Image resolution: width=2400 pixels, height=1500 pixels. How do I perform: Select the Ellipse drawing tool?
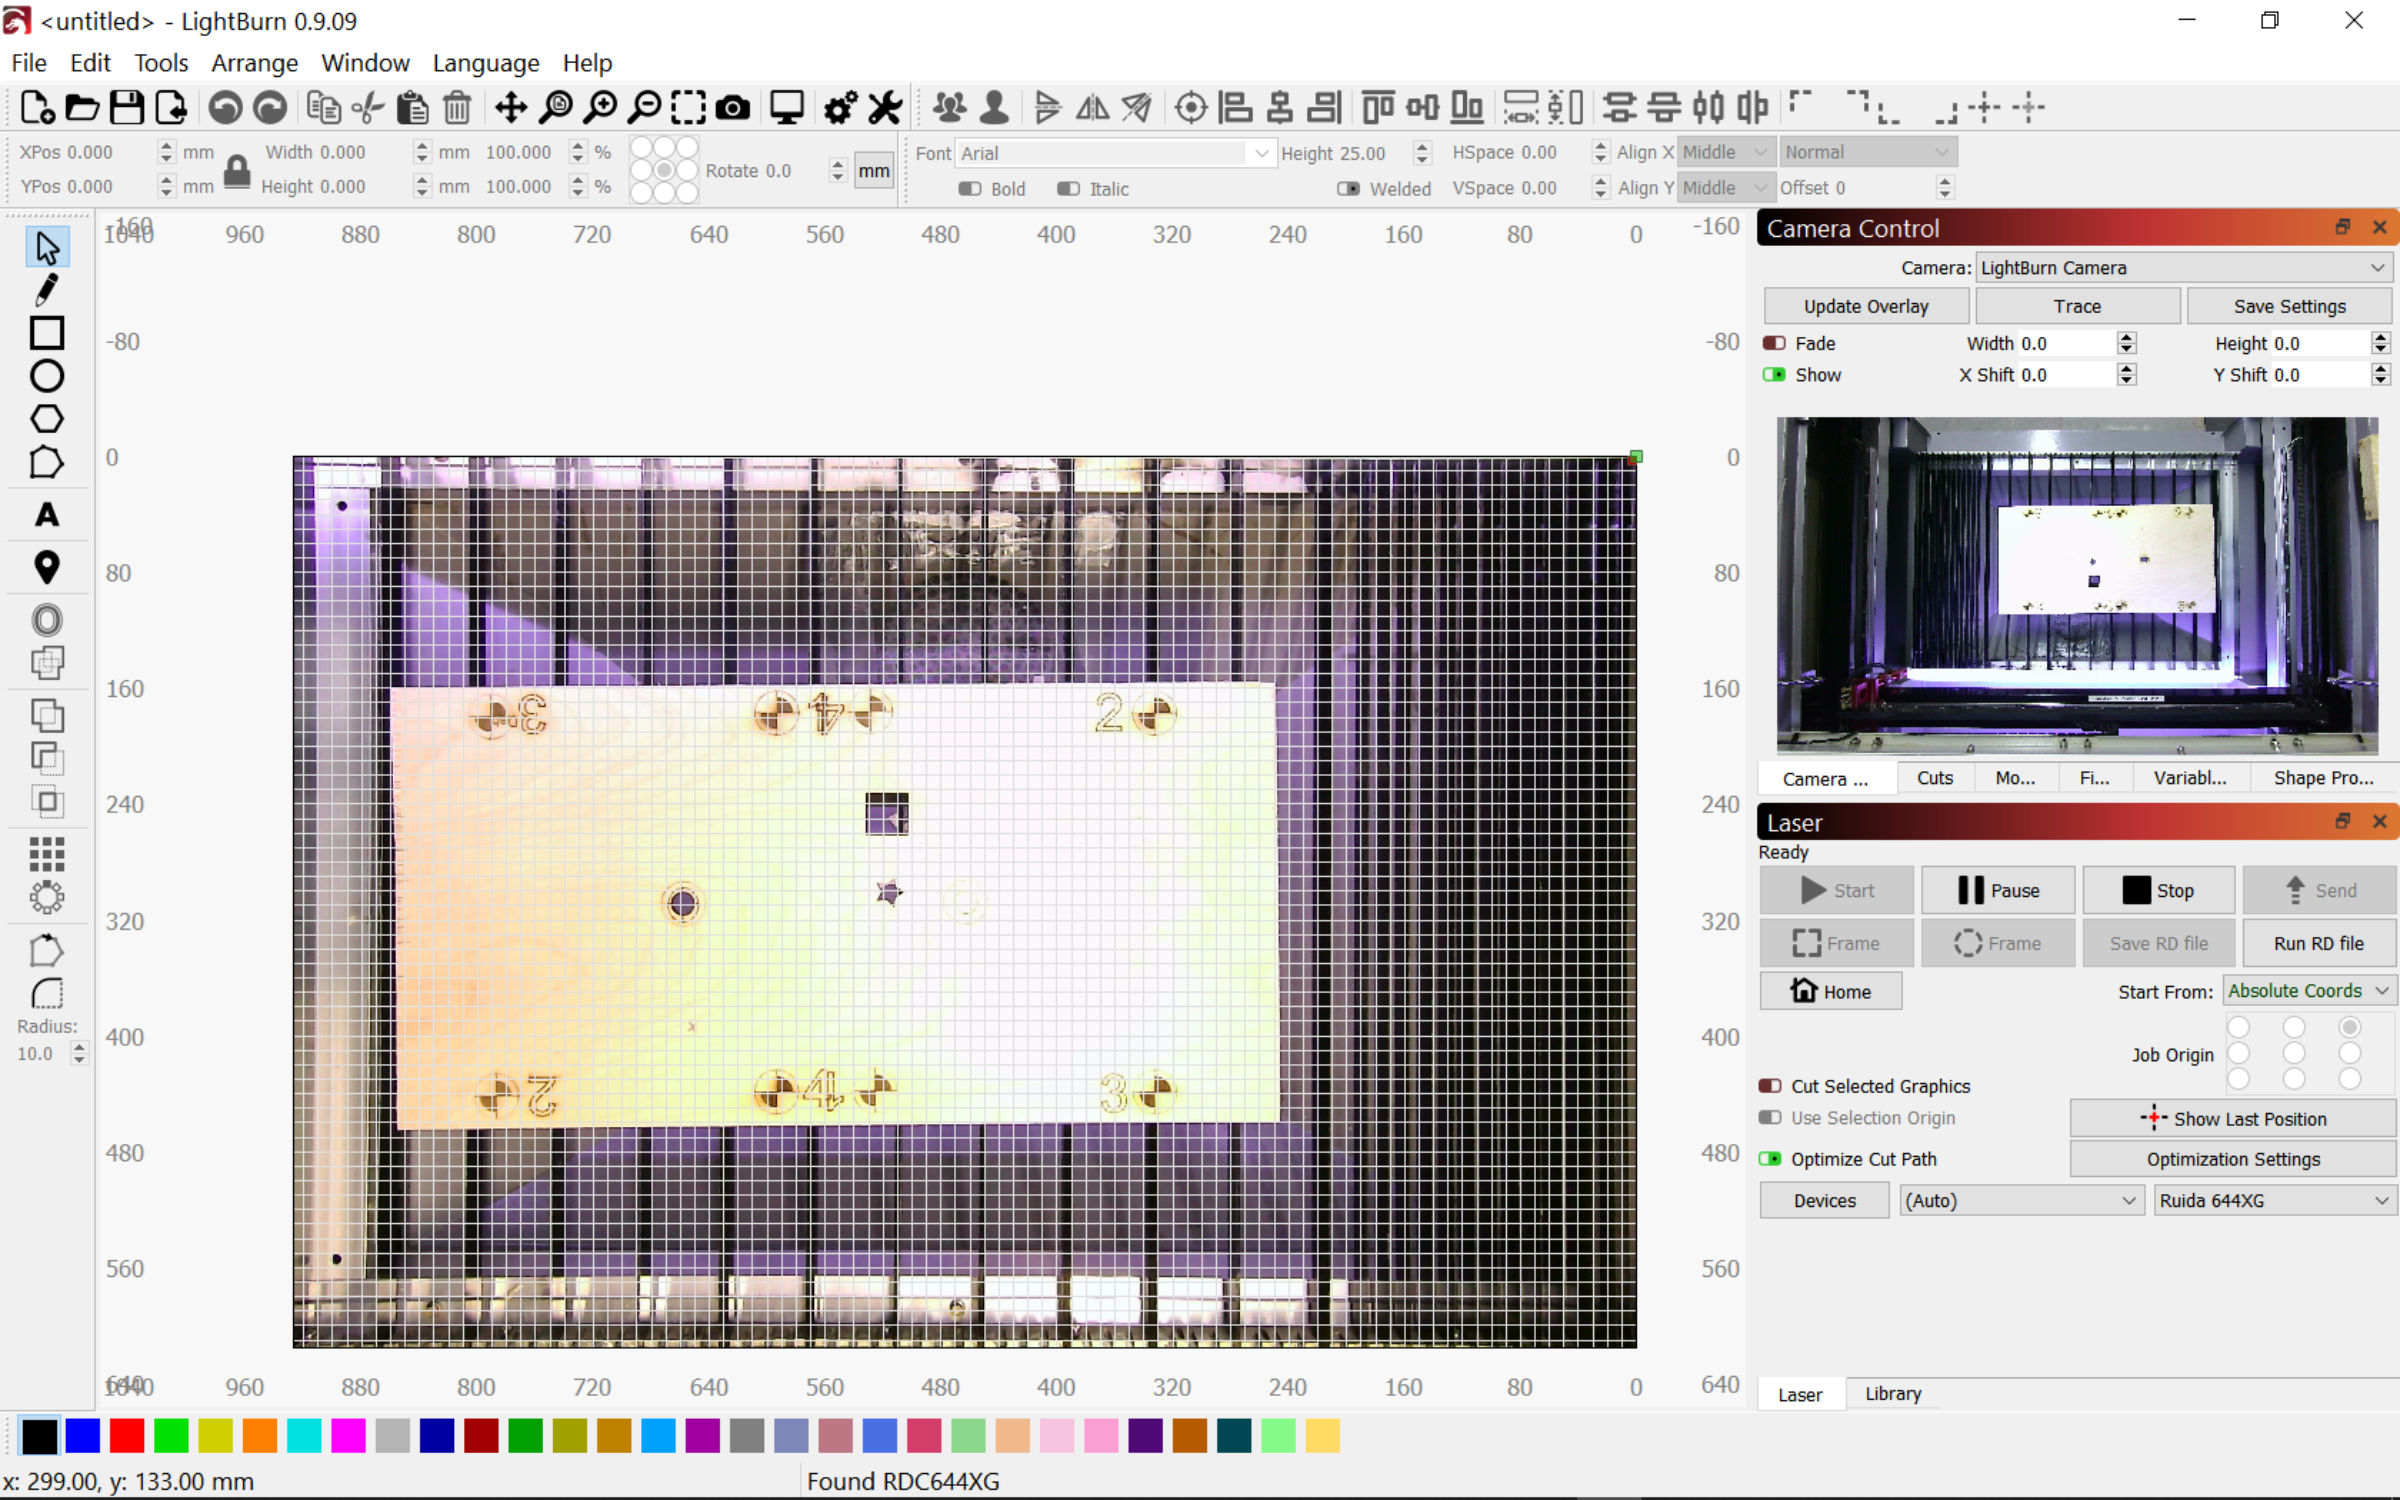[46, 376]
